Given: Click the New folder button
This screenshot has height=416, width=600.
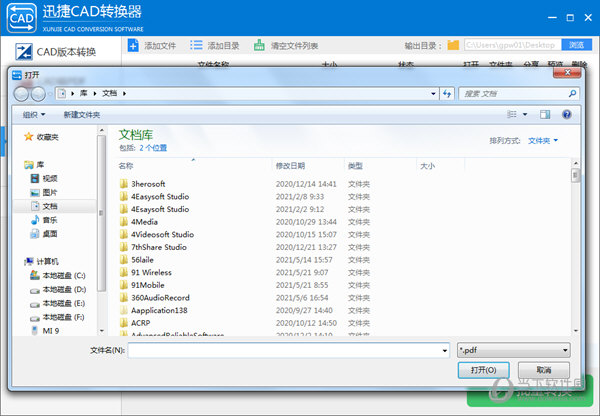Looking at the screenshot, I should click(x=82, y=114).
